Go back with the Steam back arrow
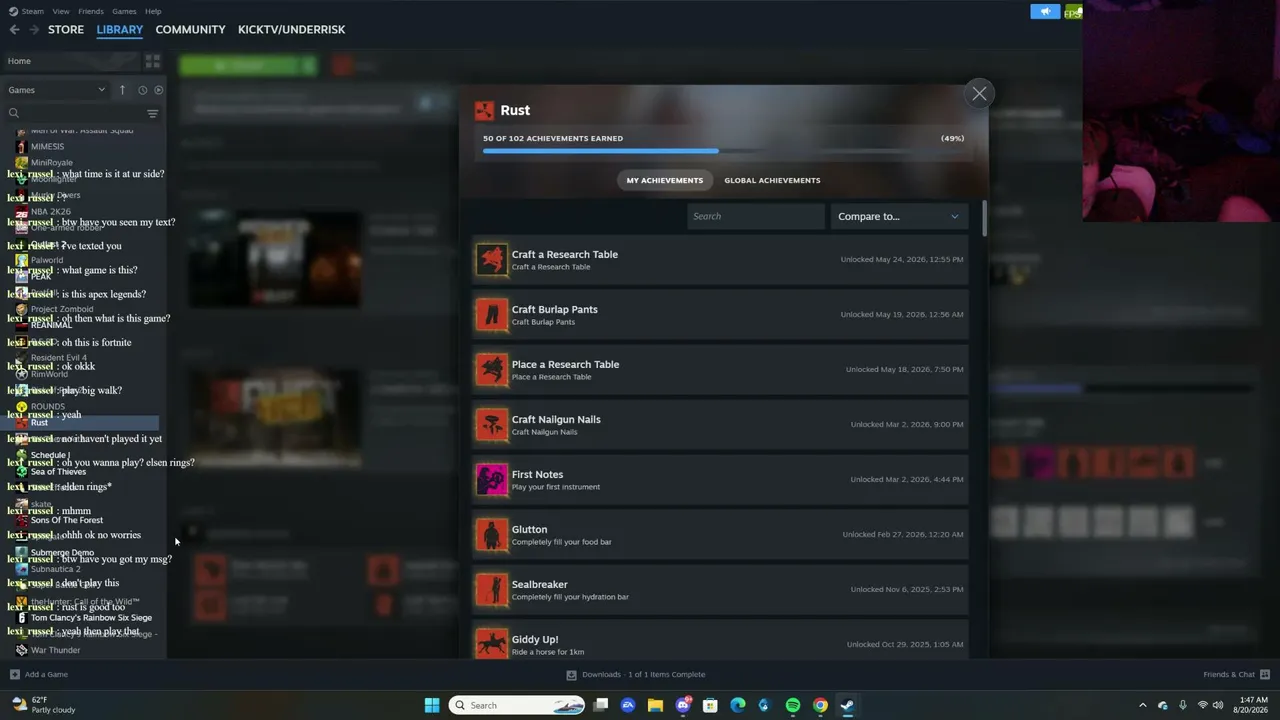The height and width of the screenshot is (720, 1280). (14, 30)
